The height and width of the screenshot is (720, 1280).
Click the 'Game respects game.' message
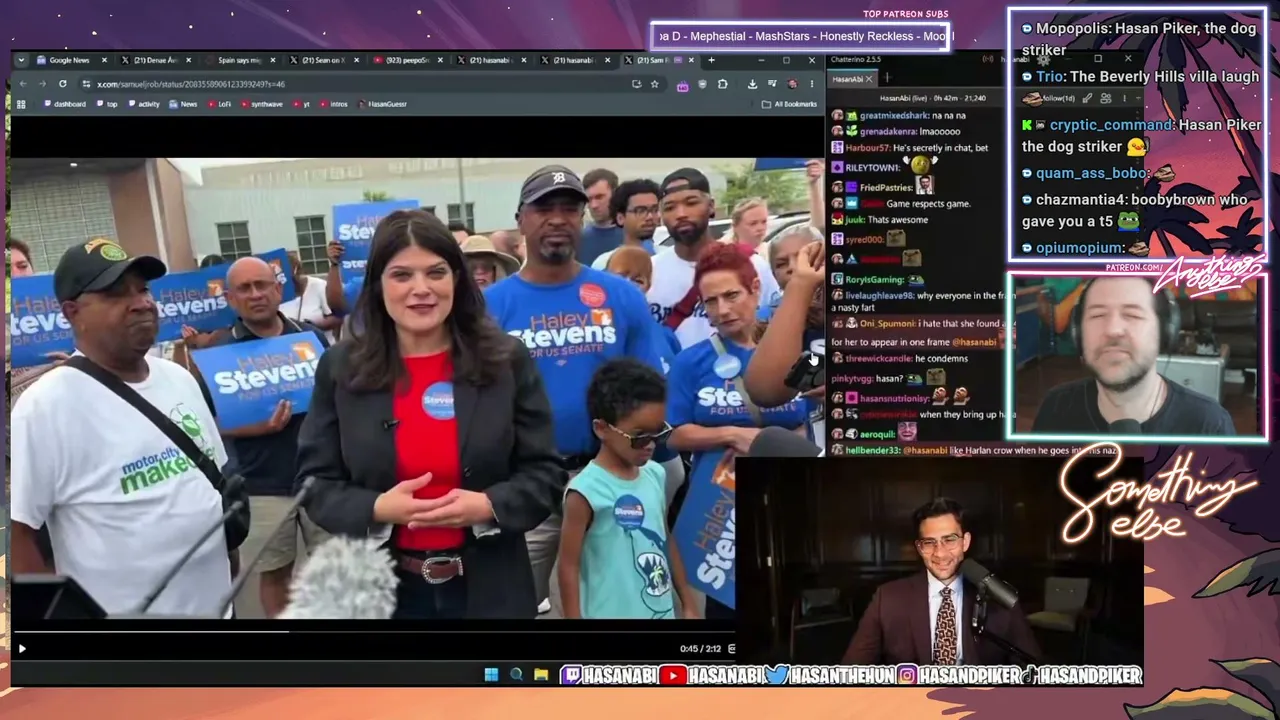(x=928, y=203)
